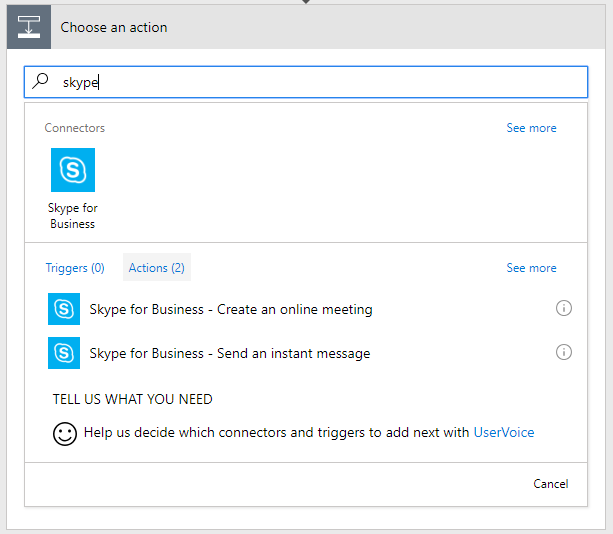The image size is (613, 534).
Task: Click the Choose an action header icon
Action: [28, 27]
